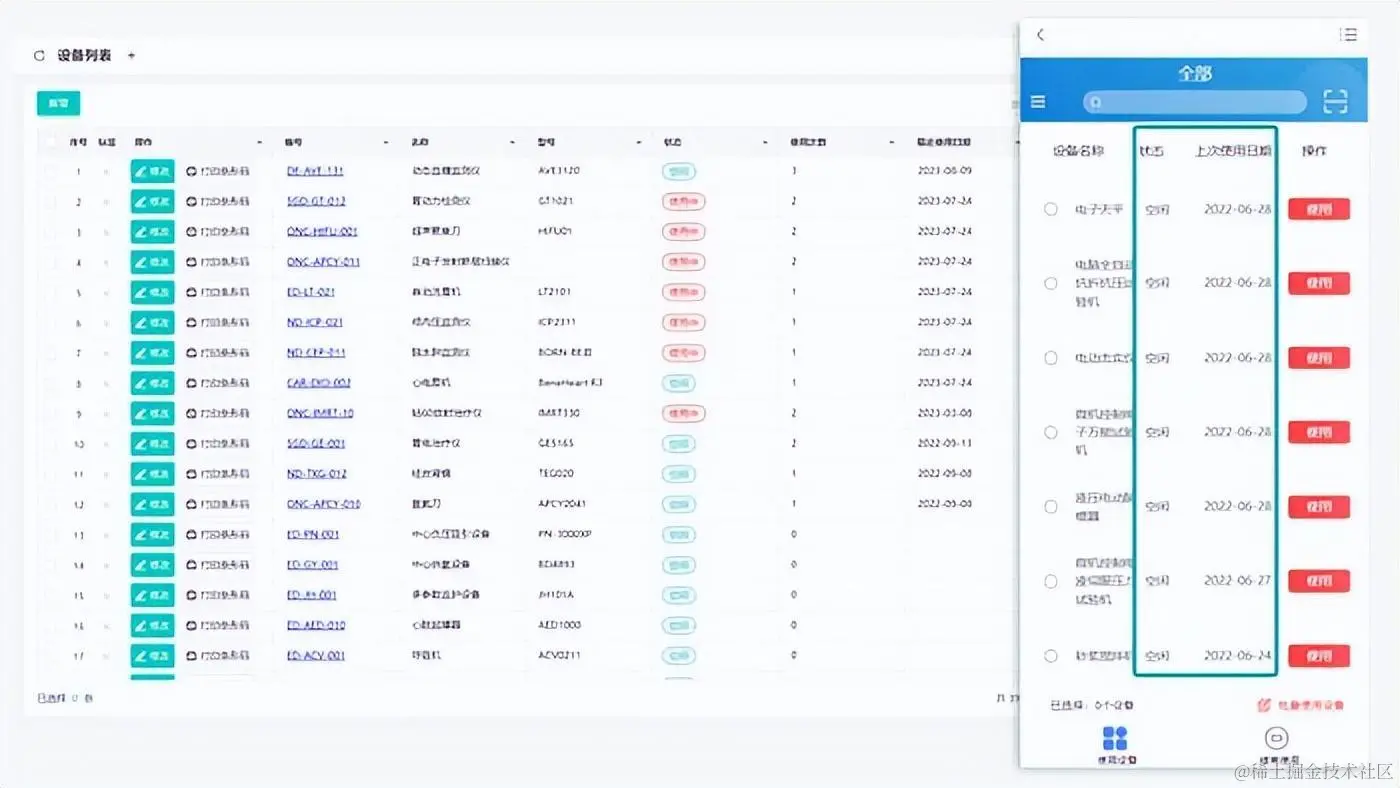This screenshot has width=1400, height=788.
Task: Check the row checkbox for SGO-GT-012
Action: [51, 201]
